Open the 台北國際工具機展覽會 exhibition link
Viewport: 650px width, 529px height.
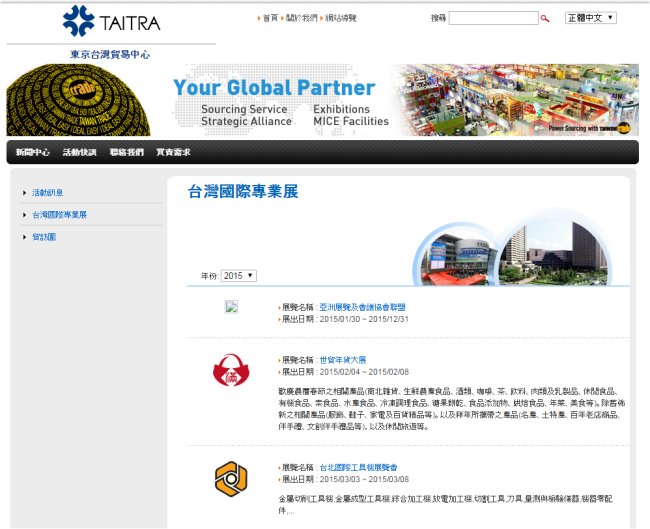click(358, 467)
